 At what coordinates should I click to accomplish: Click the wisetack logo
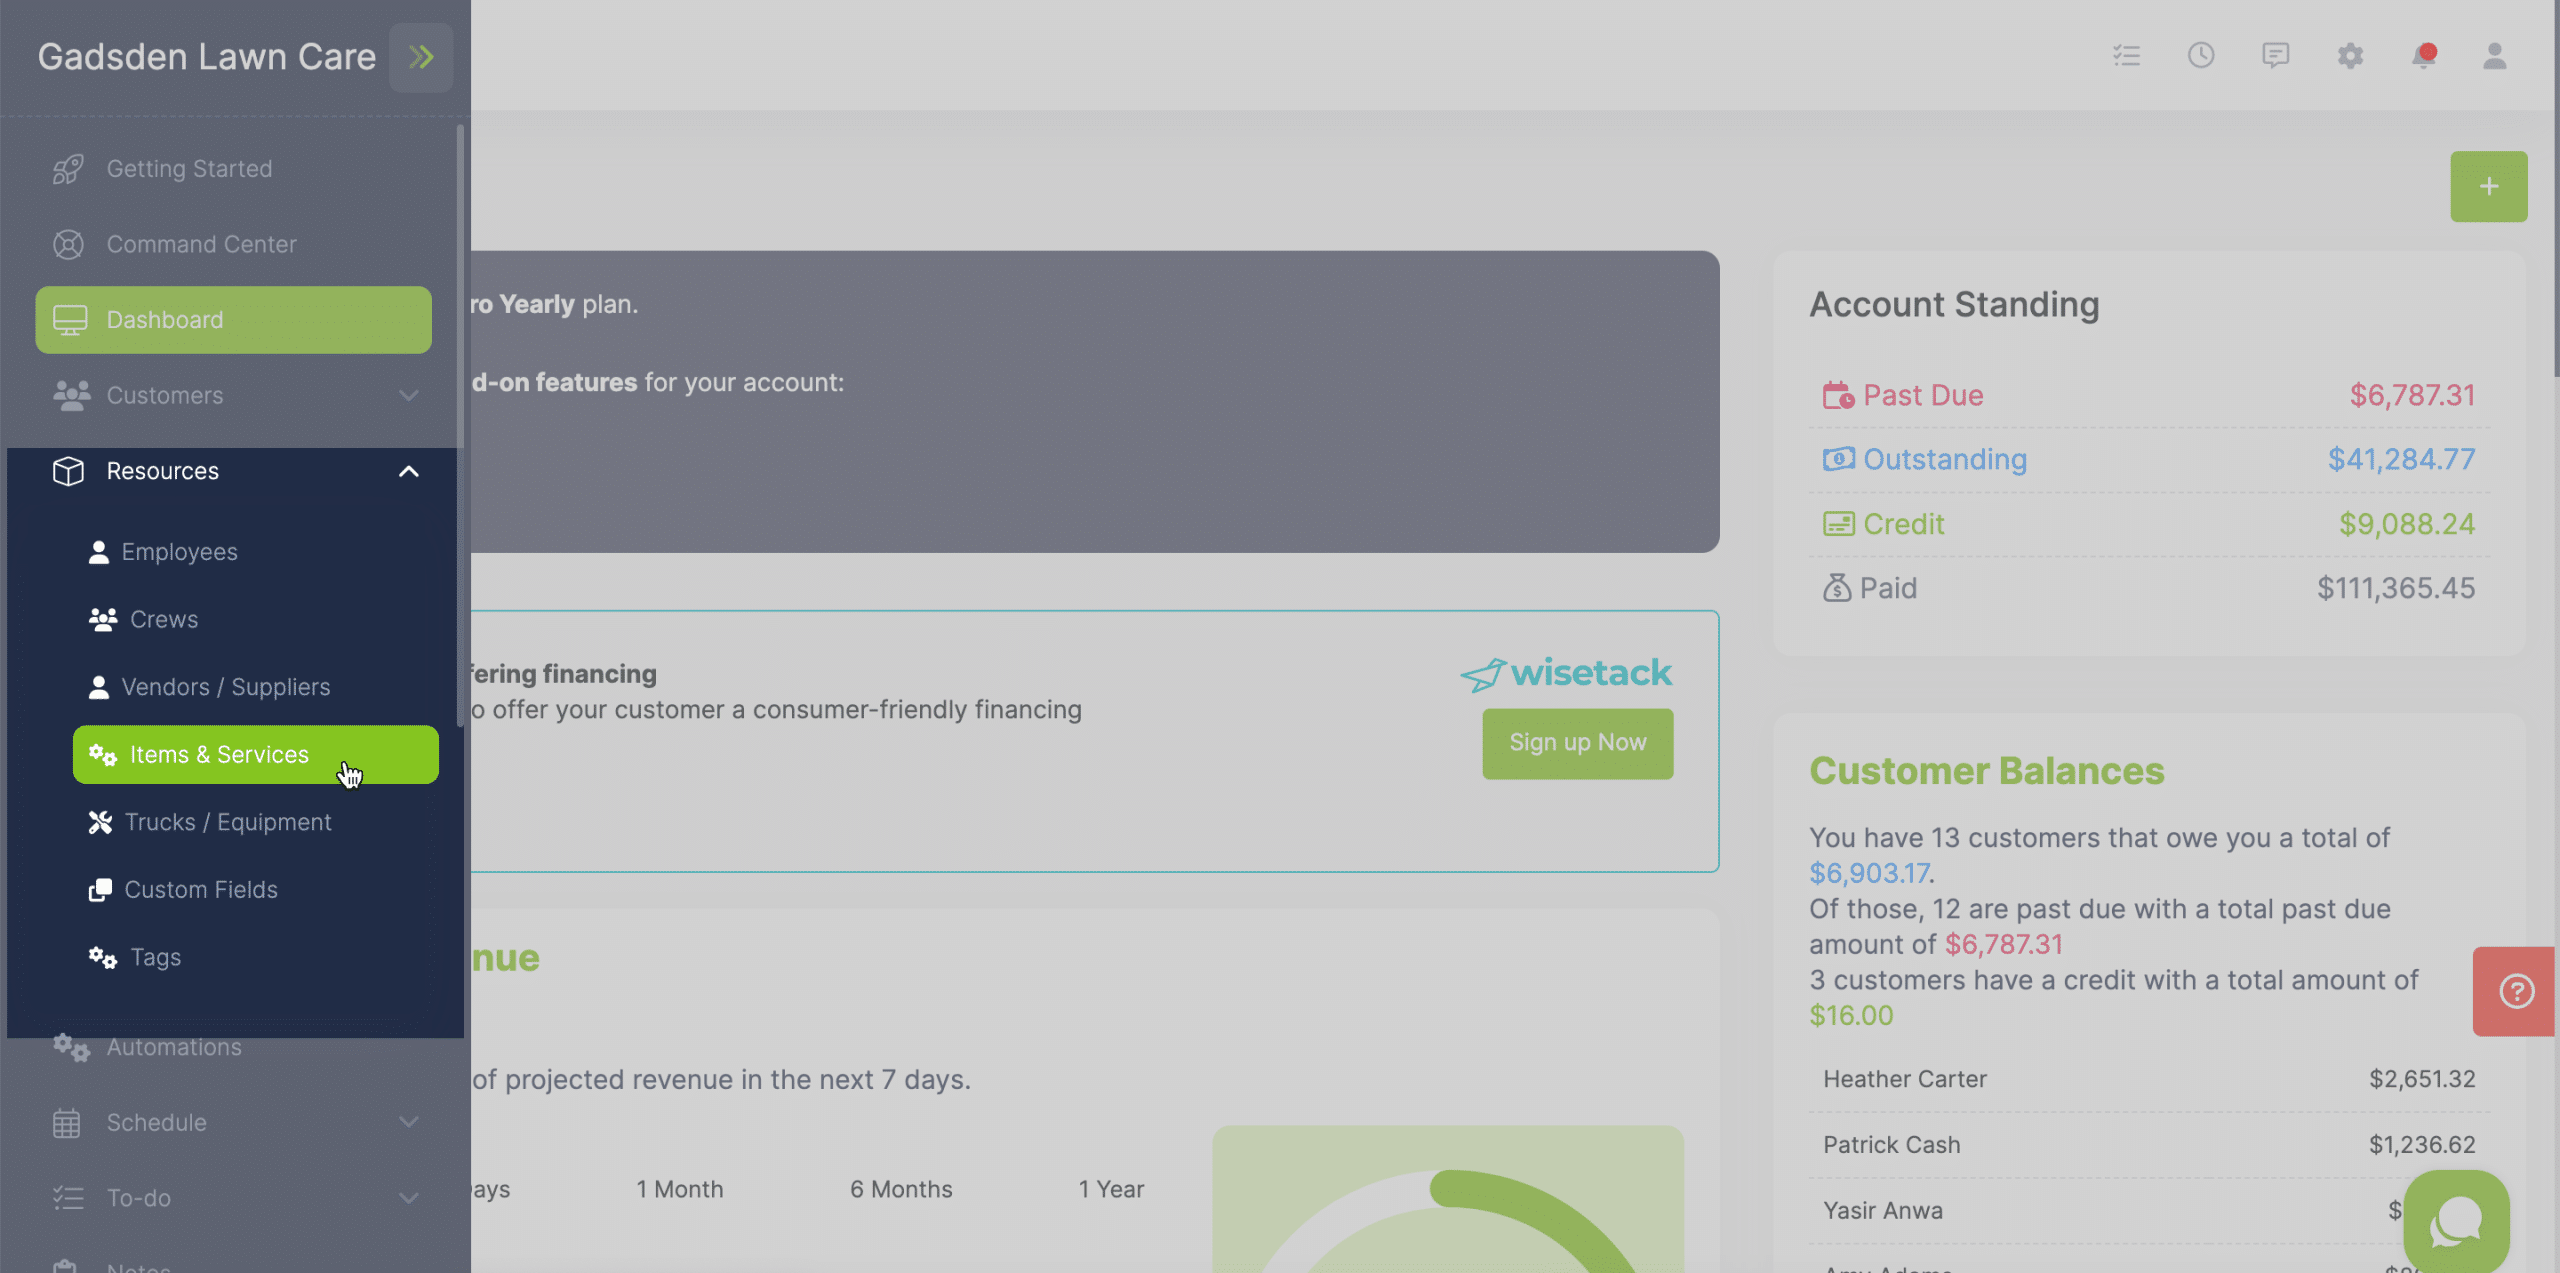1565,674
